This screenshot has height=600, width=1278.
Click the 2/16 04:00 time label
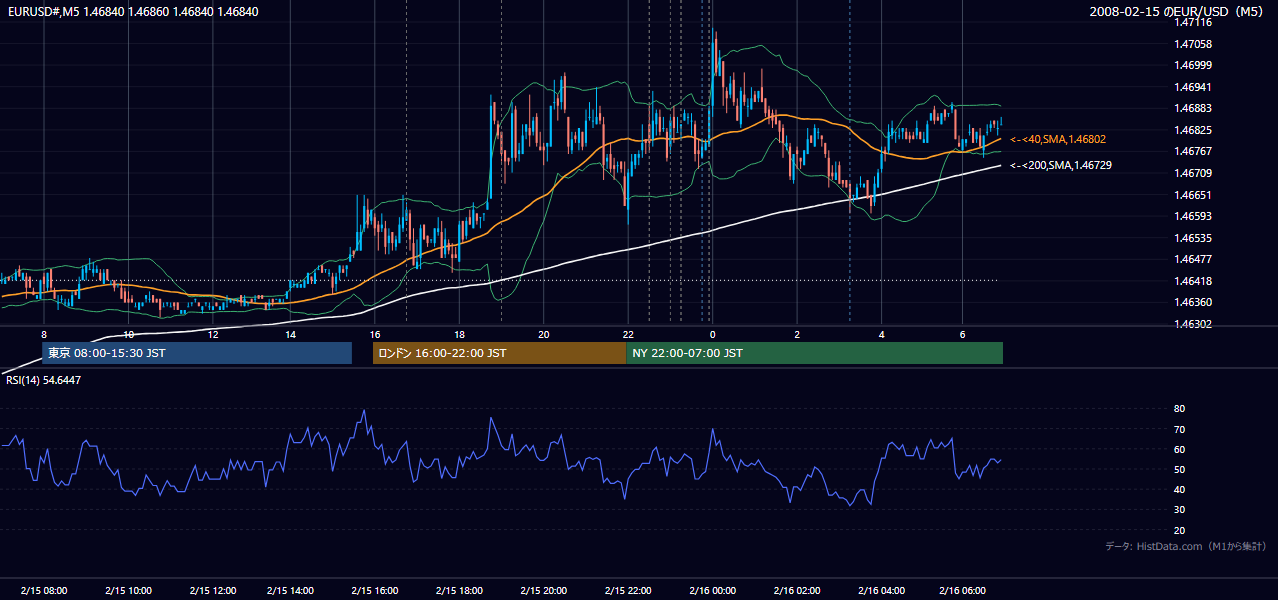point(881,591)
